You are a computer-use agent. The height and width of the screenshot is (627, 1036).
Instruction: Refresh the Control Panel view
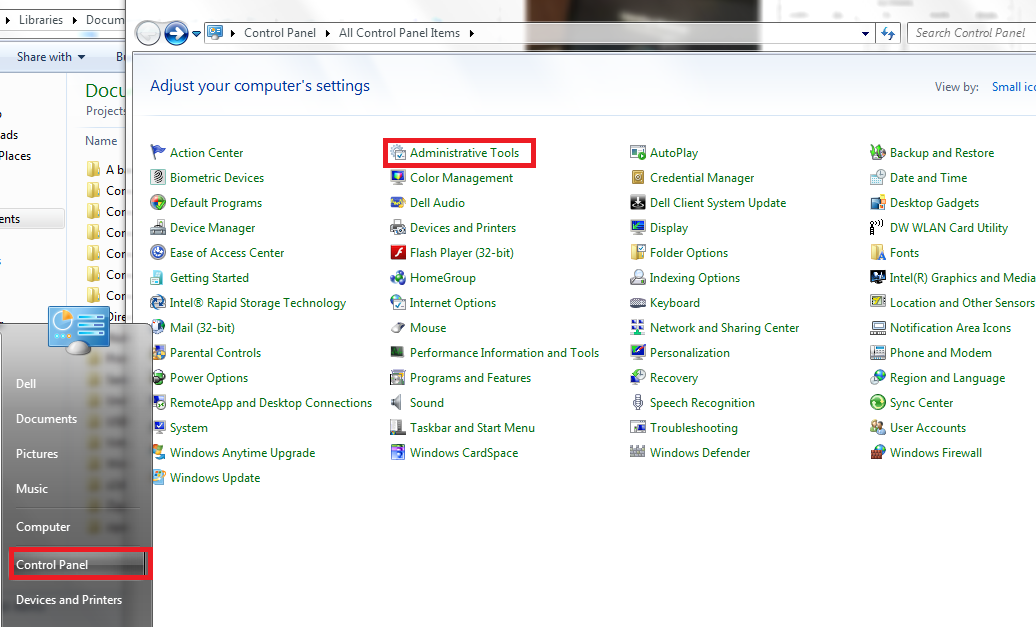click(x=888, y=32)
